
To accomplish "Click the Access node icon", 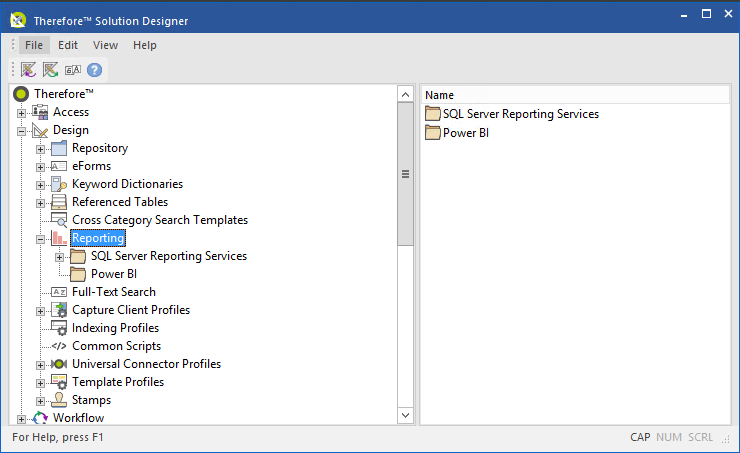I will click(40, 112).
